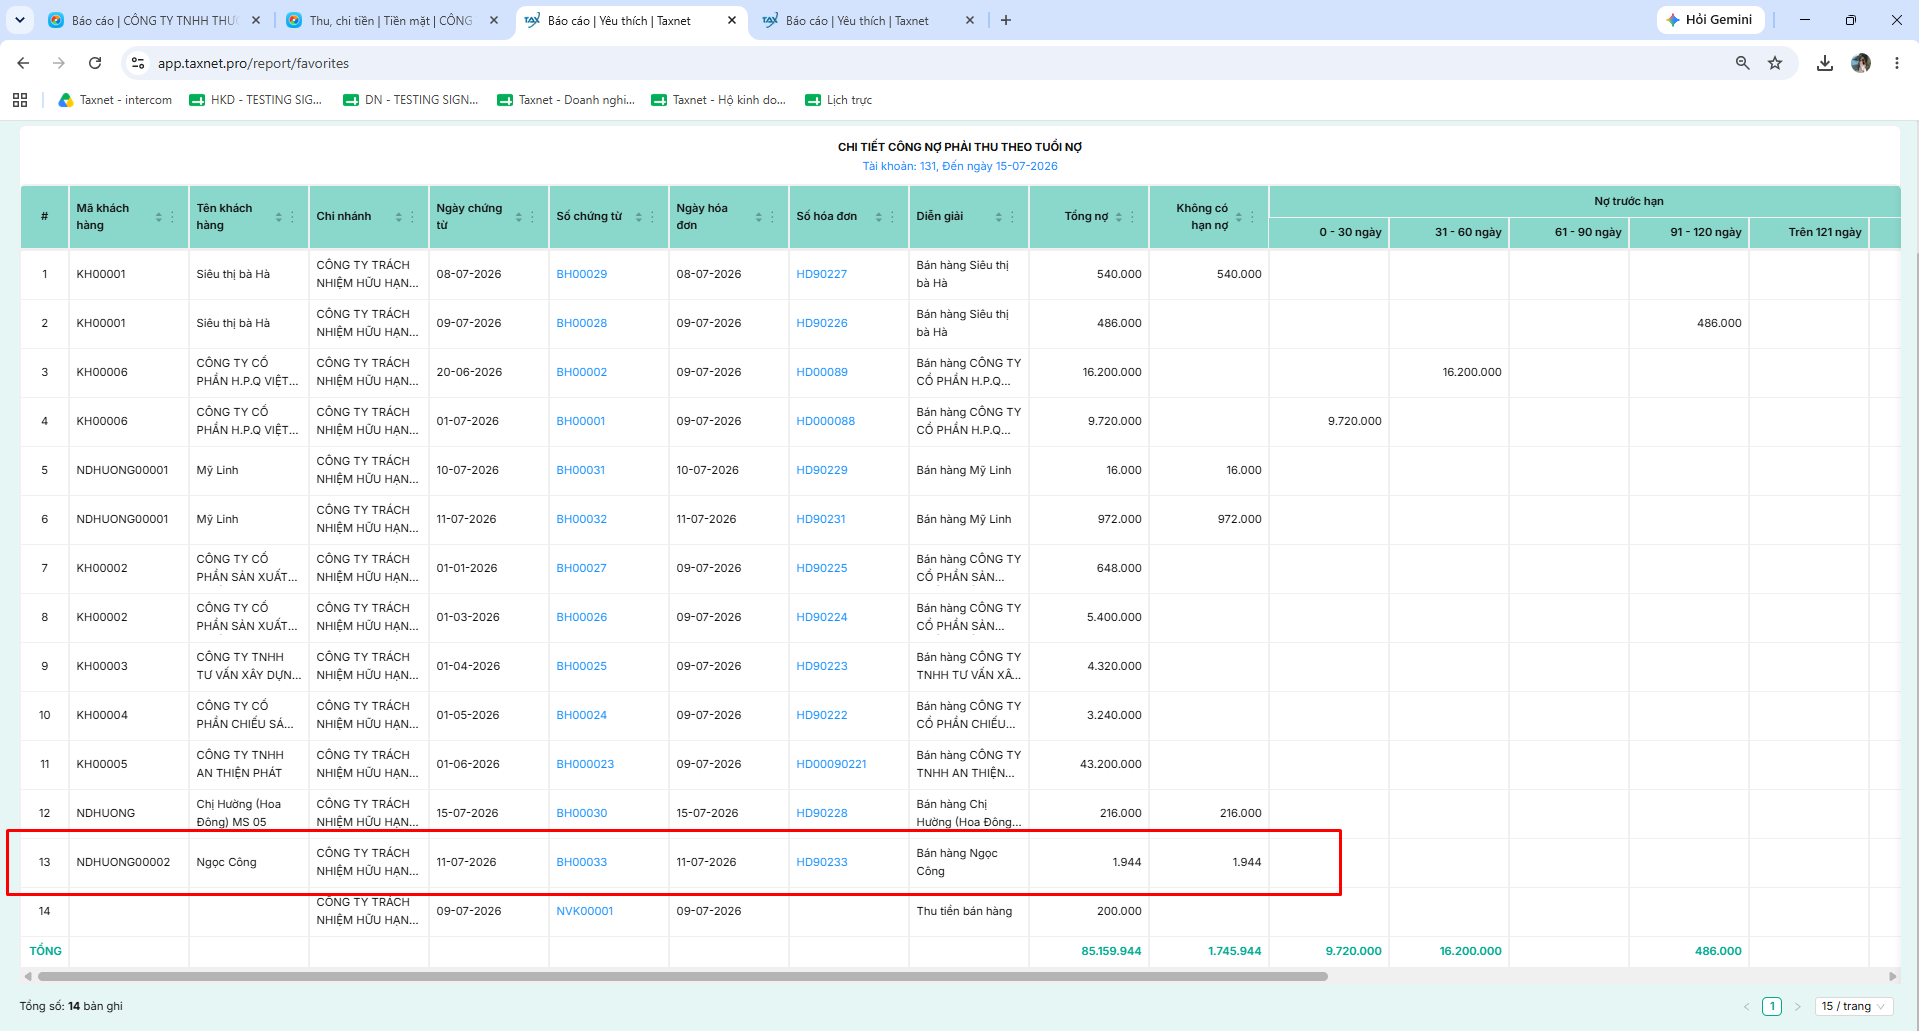Image resolution: width=1919 pixels, height=1031 pixels.
Task: Open Chrome three-dot menu
Action: click(1896, 63)
